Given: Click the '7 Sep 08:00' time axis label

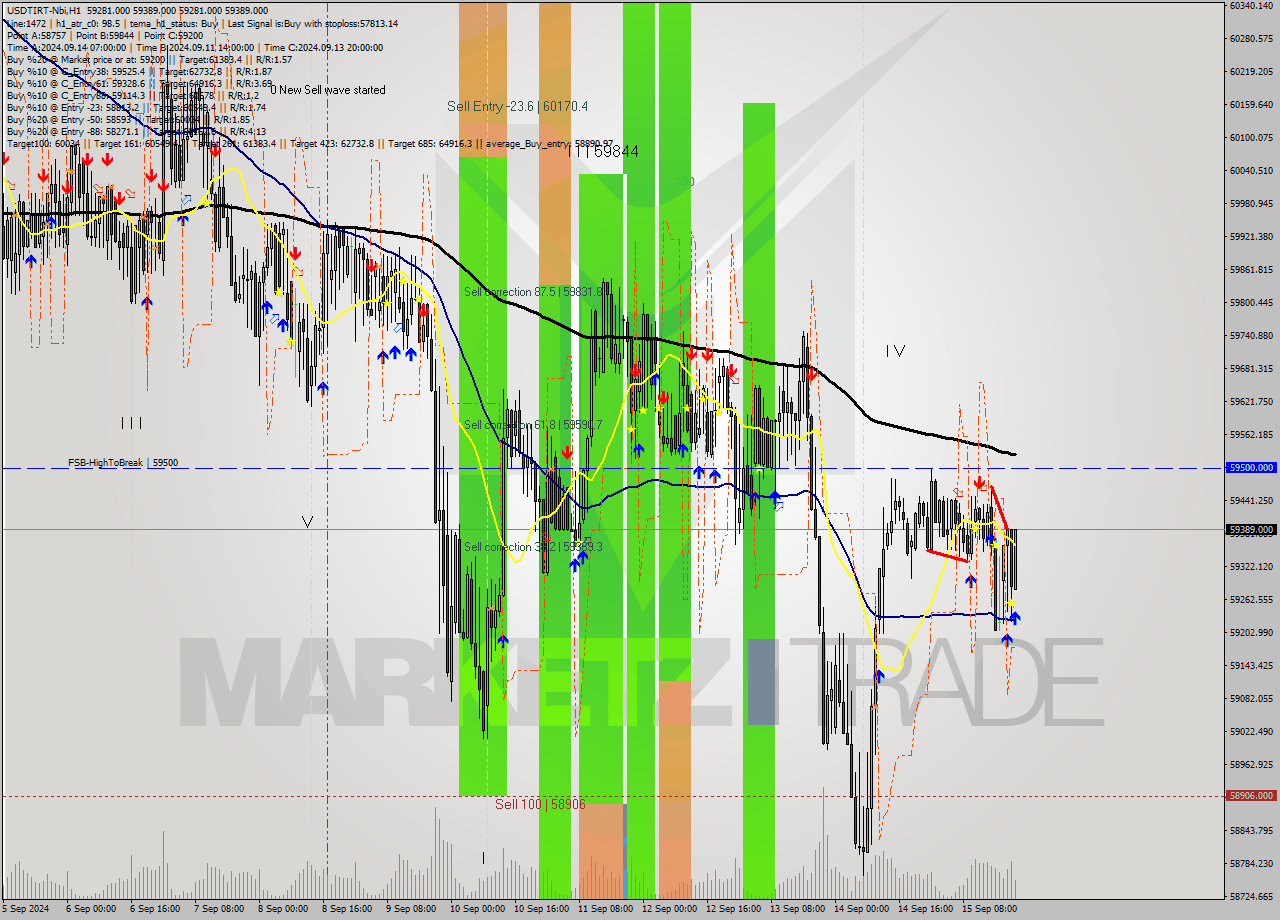Looking at the screenshot, I should pos(221,909).
